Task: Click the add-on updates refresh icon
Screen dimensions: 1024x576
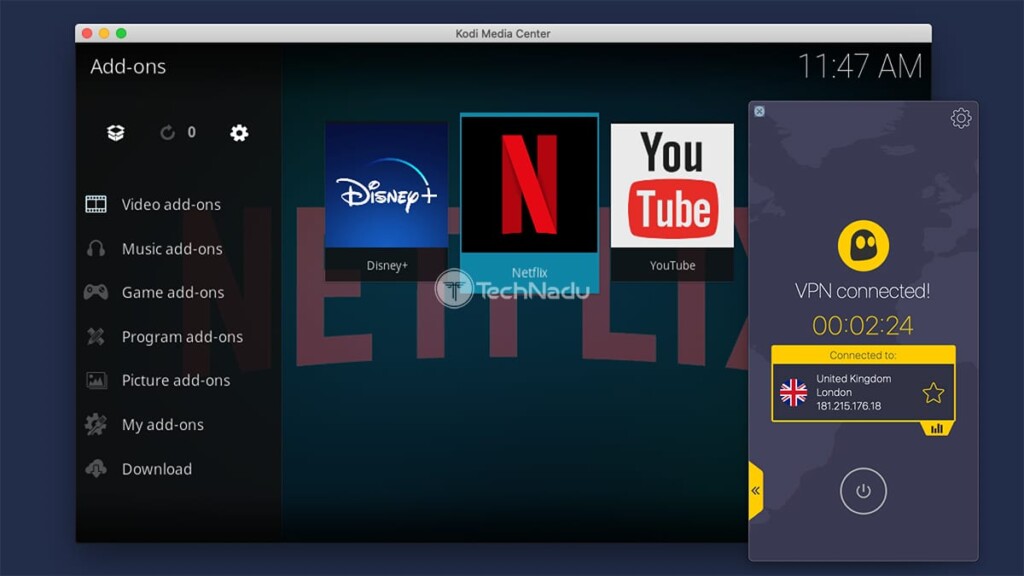Action: point(168,133)
